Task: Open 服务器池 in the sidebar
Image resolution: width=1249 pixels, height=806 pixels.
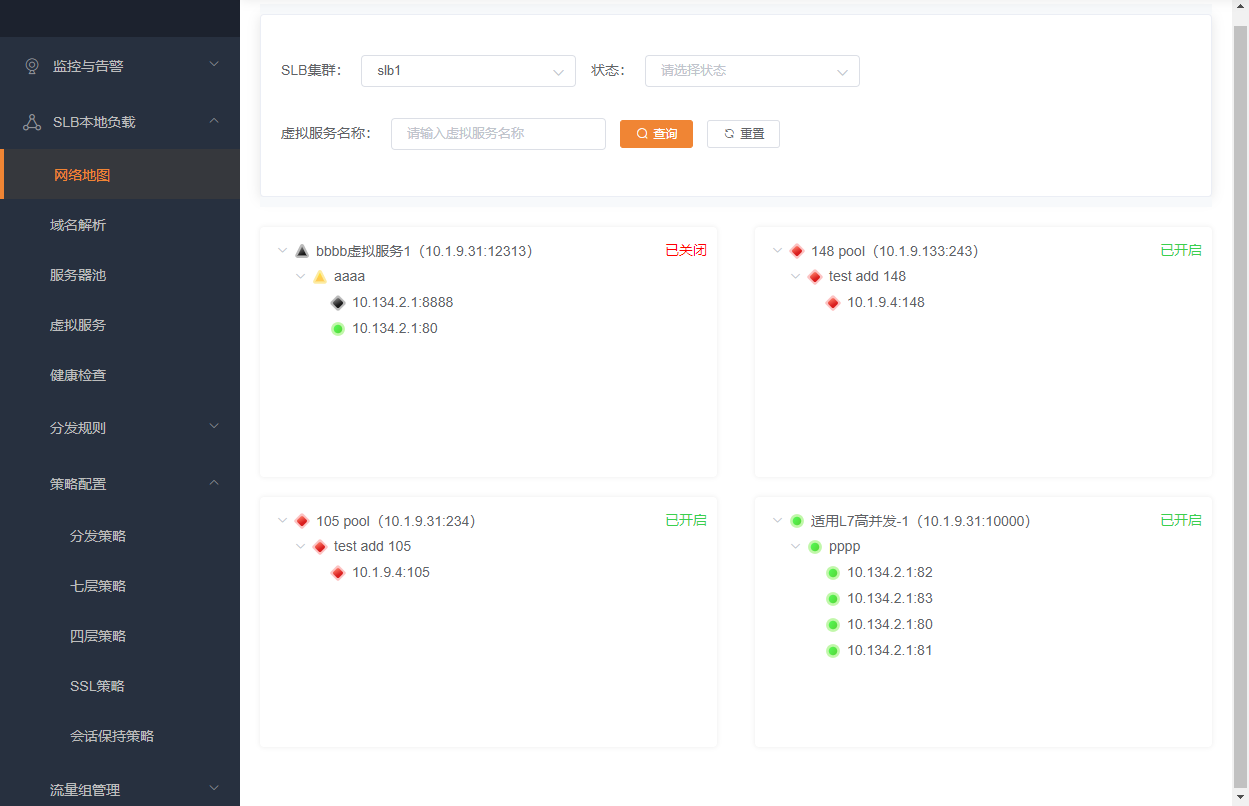Action: pos(78,275)
